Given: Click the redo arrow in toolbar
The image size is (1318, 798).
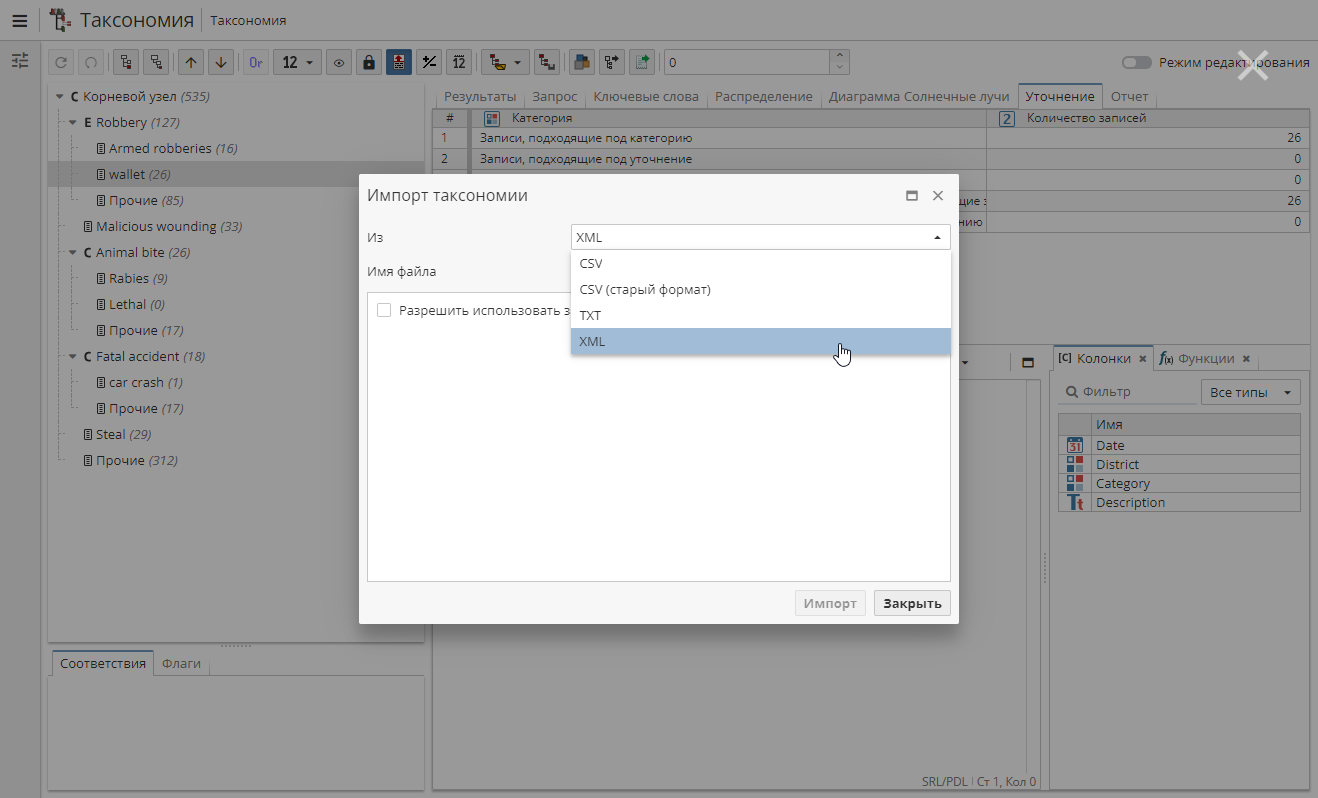Looking at the screenshot, I should coord(91,62).
